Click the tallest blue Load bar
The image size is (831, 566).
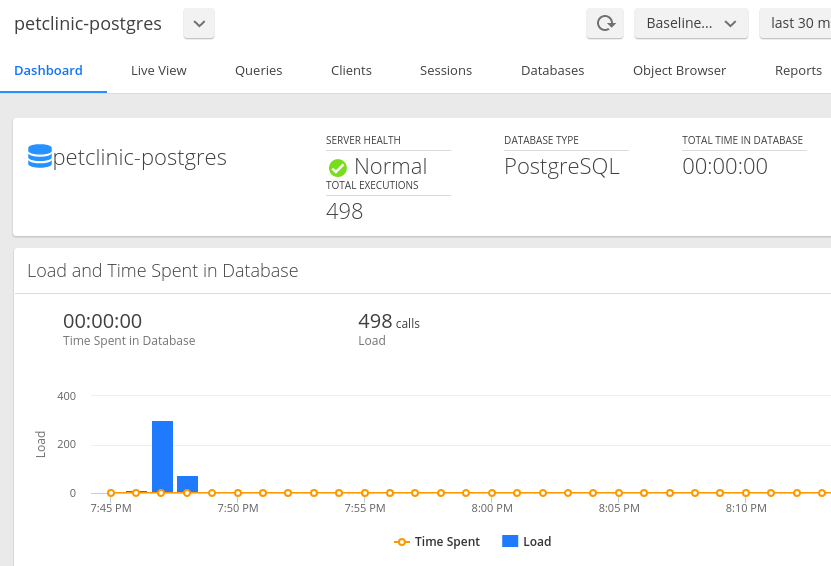162,457
